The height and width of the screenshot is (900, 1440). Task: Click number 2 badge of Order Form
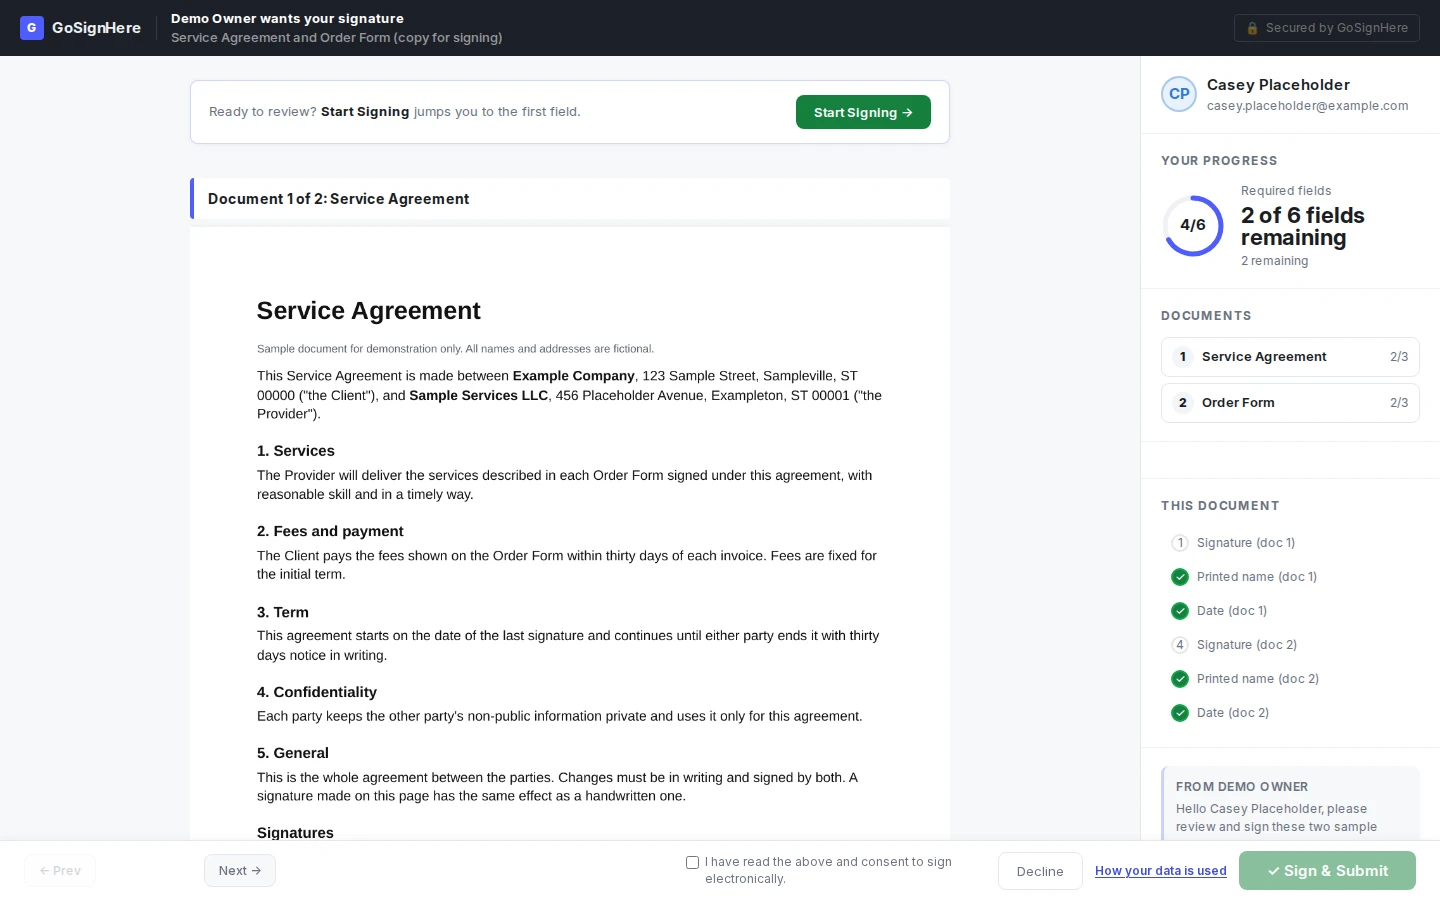point(1183,403)
